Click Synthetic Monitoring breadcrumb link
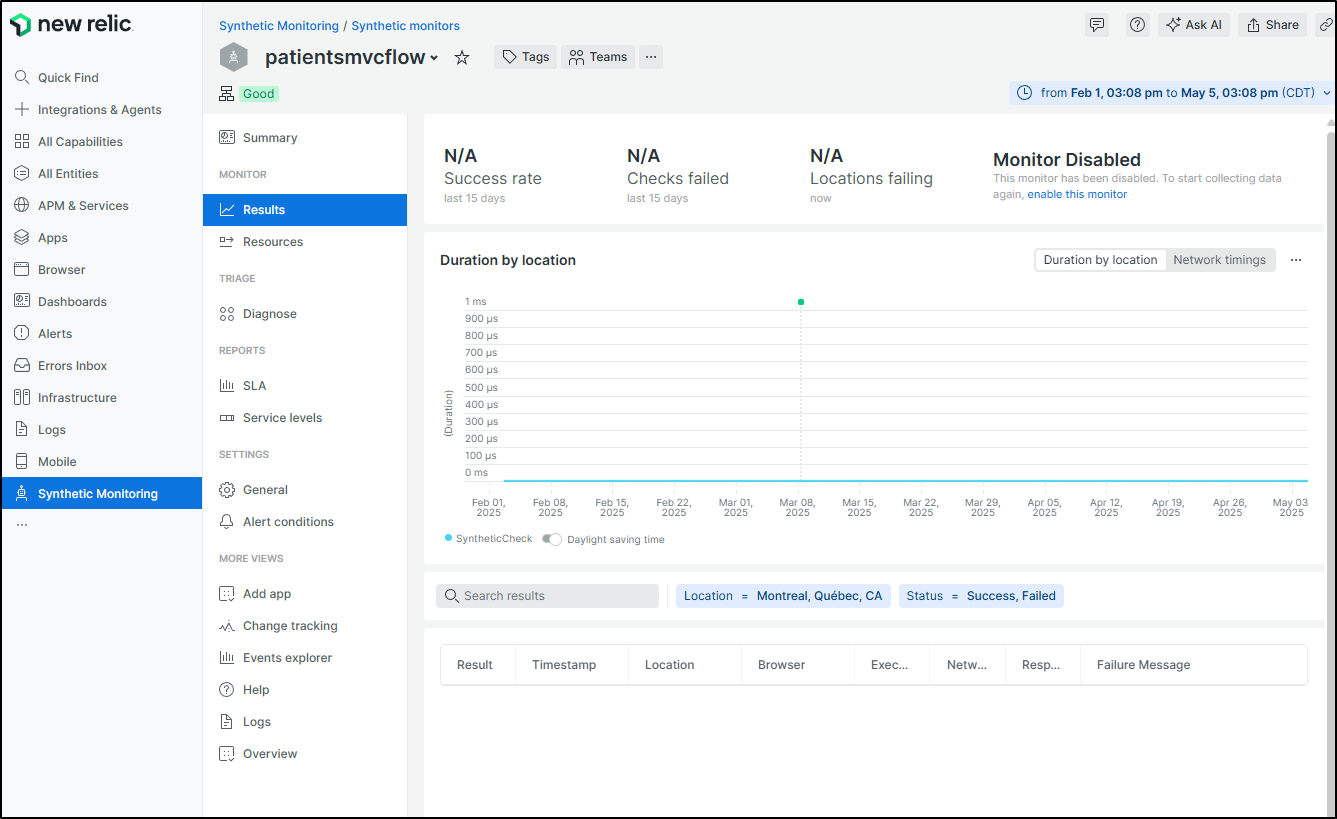Viewport: 1337px width, 819px height. tap(279, 25)
